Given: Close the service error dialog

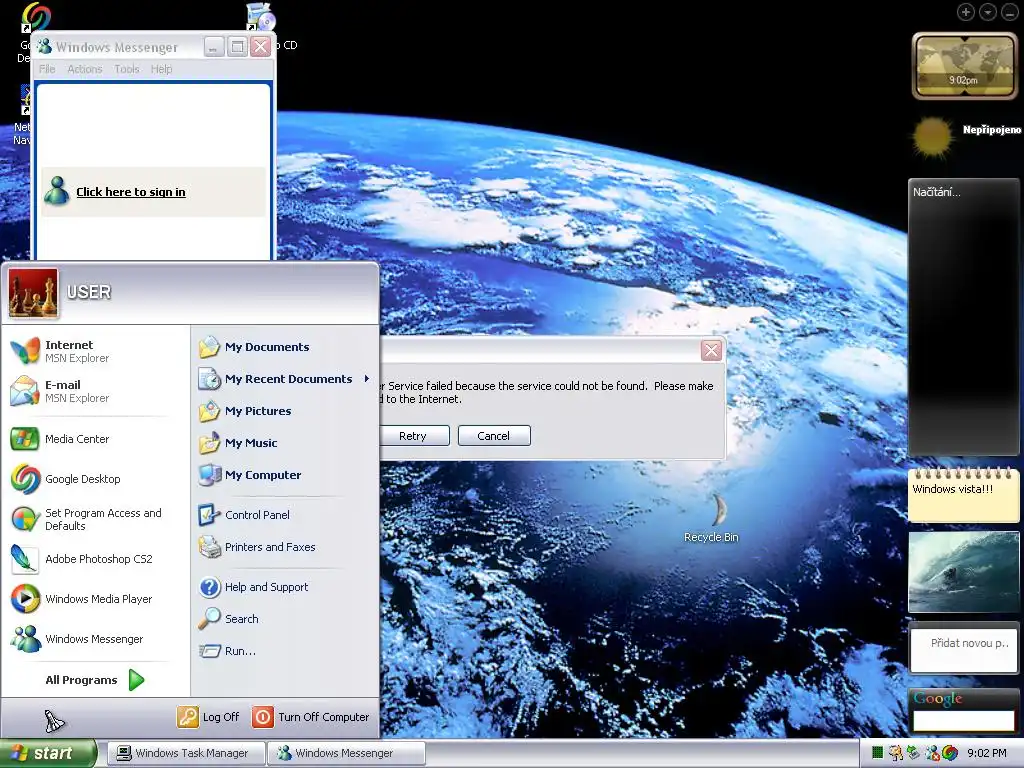Looking at the screenshot, I should [x=711, y=351].
